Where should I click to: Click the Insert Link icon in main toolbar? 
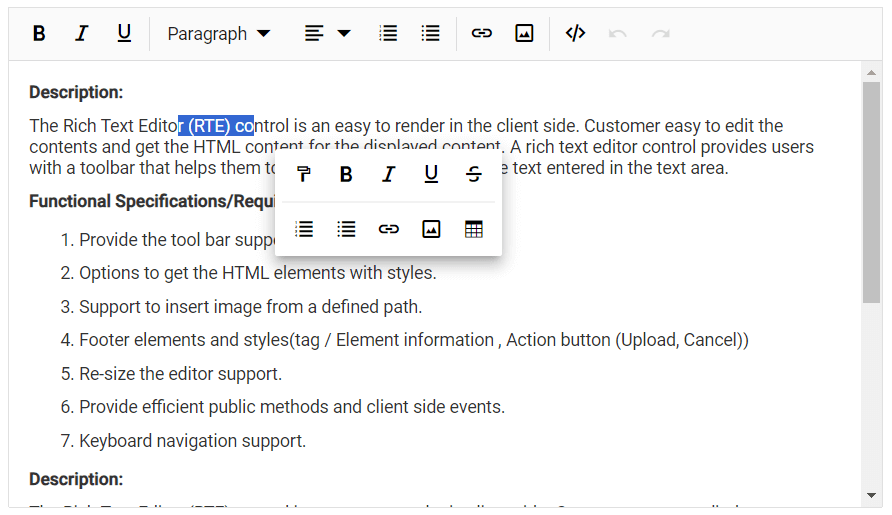pyautogui.click(x=482, y=33)
